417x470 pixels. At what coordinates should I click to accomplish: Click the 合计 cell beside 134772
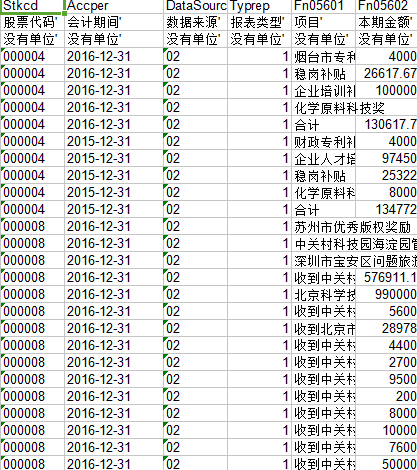(324, 209)
